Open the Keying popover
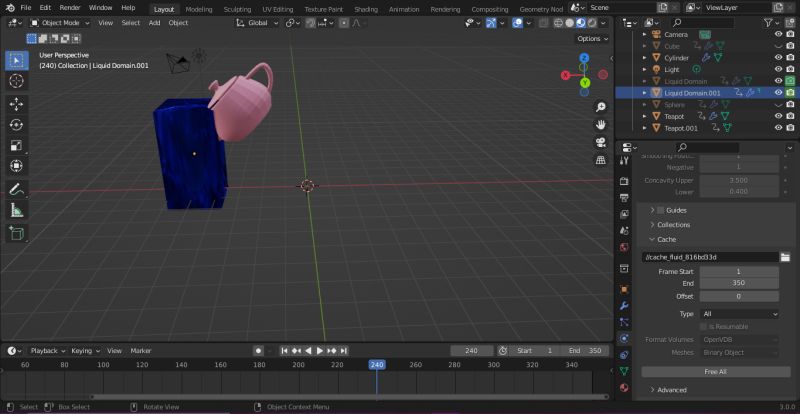 [x=85, y=351]
